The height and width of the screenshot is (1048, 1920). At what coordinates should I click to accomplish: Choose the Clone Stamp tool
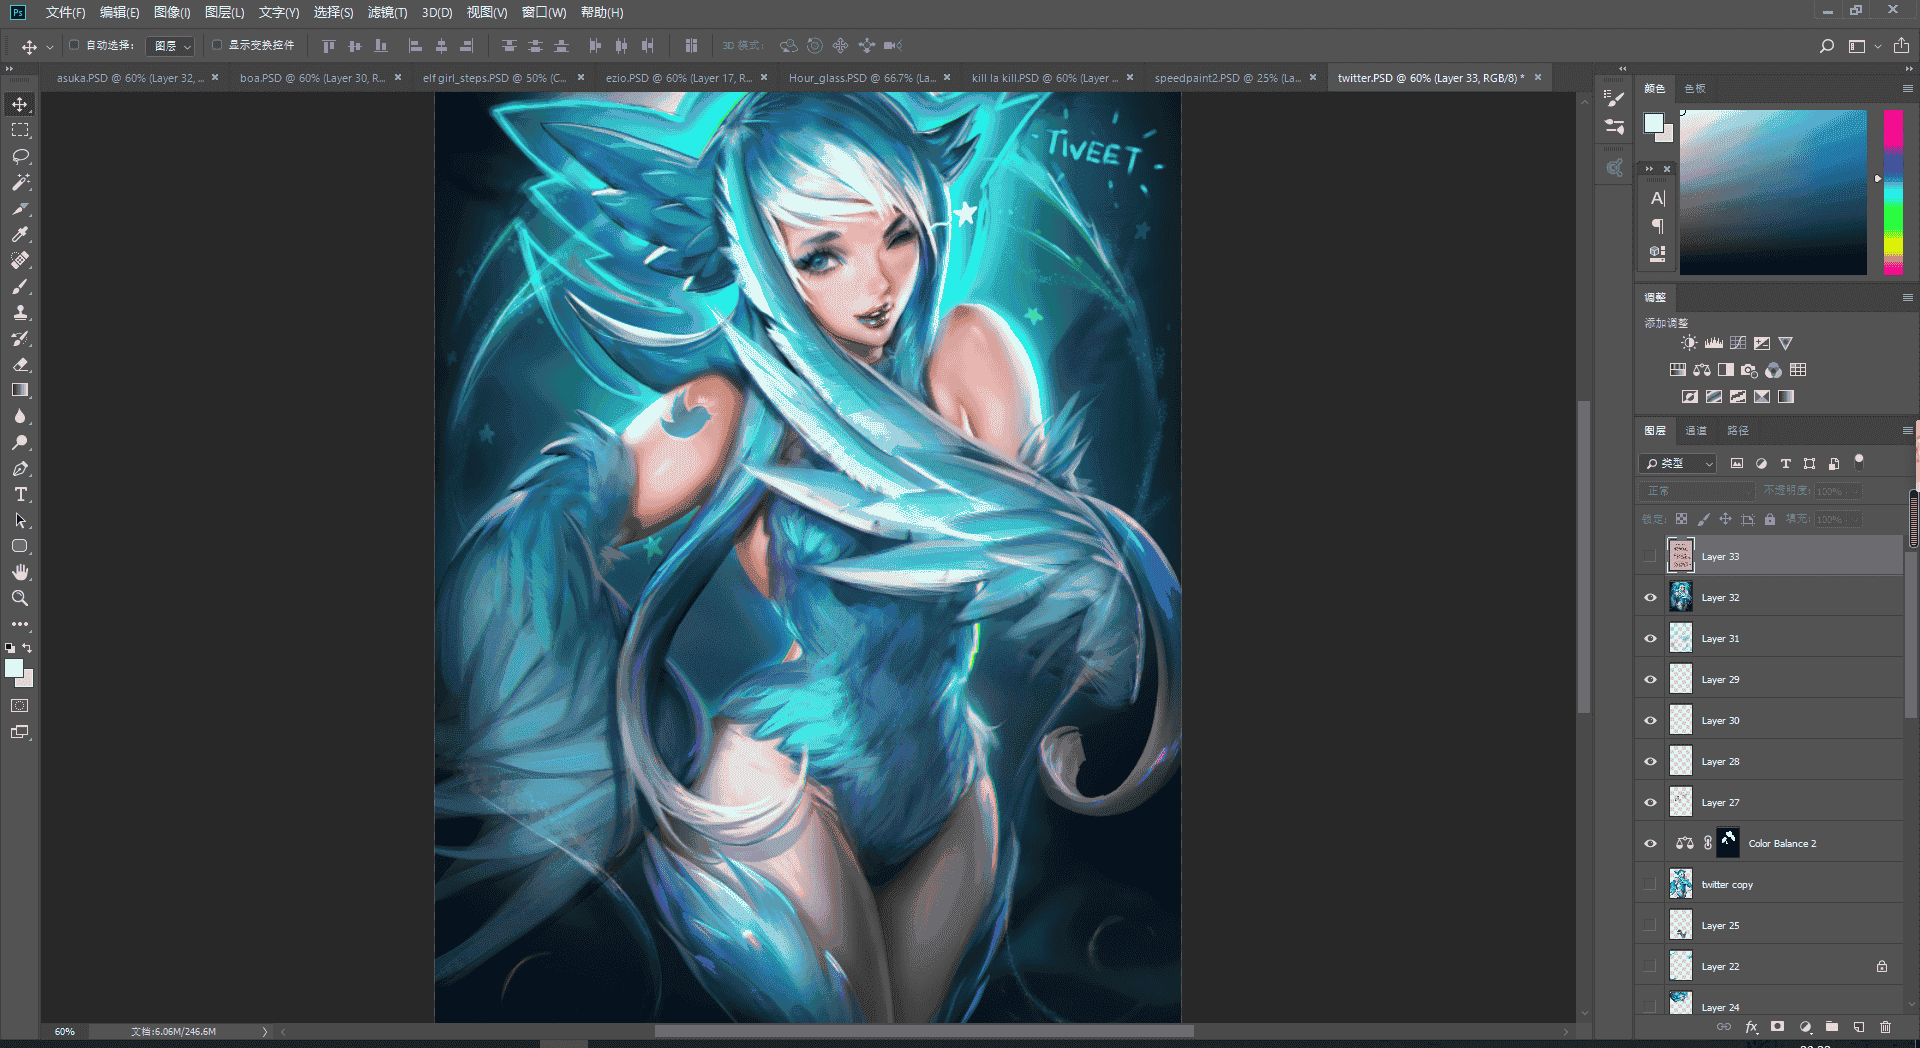(x=20, y=312)
